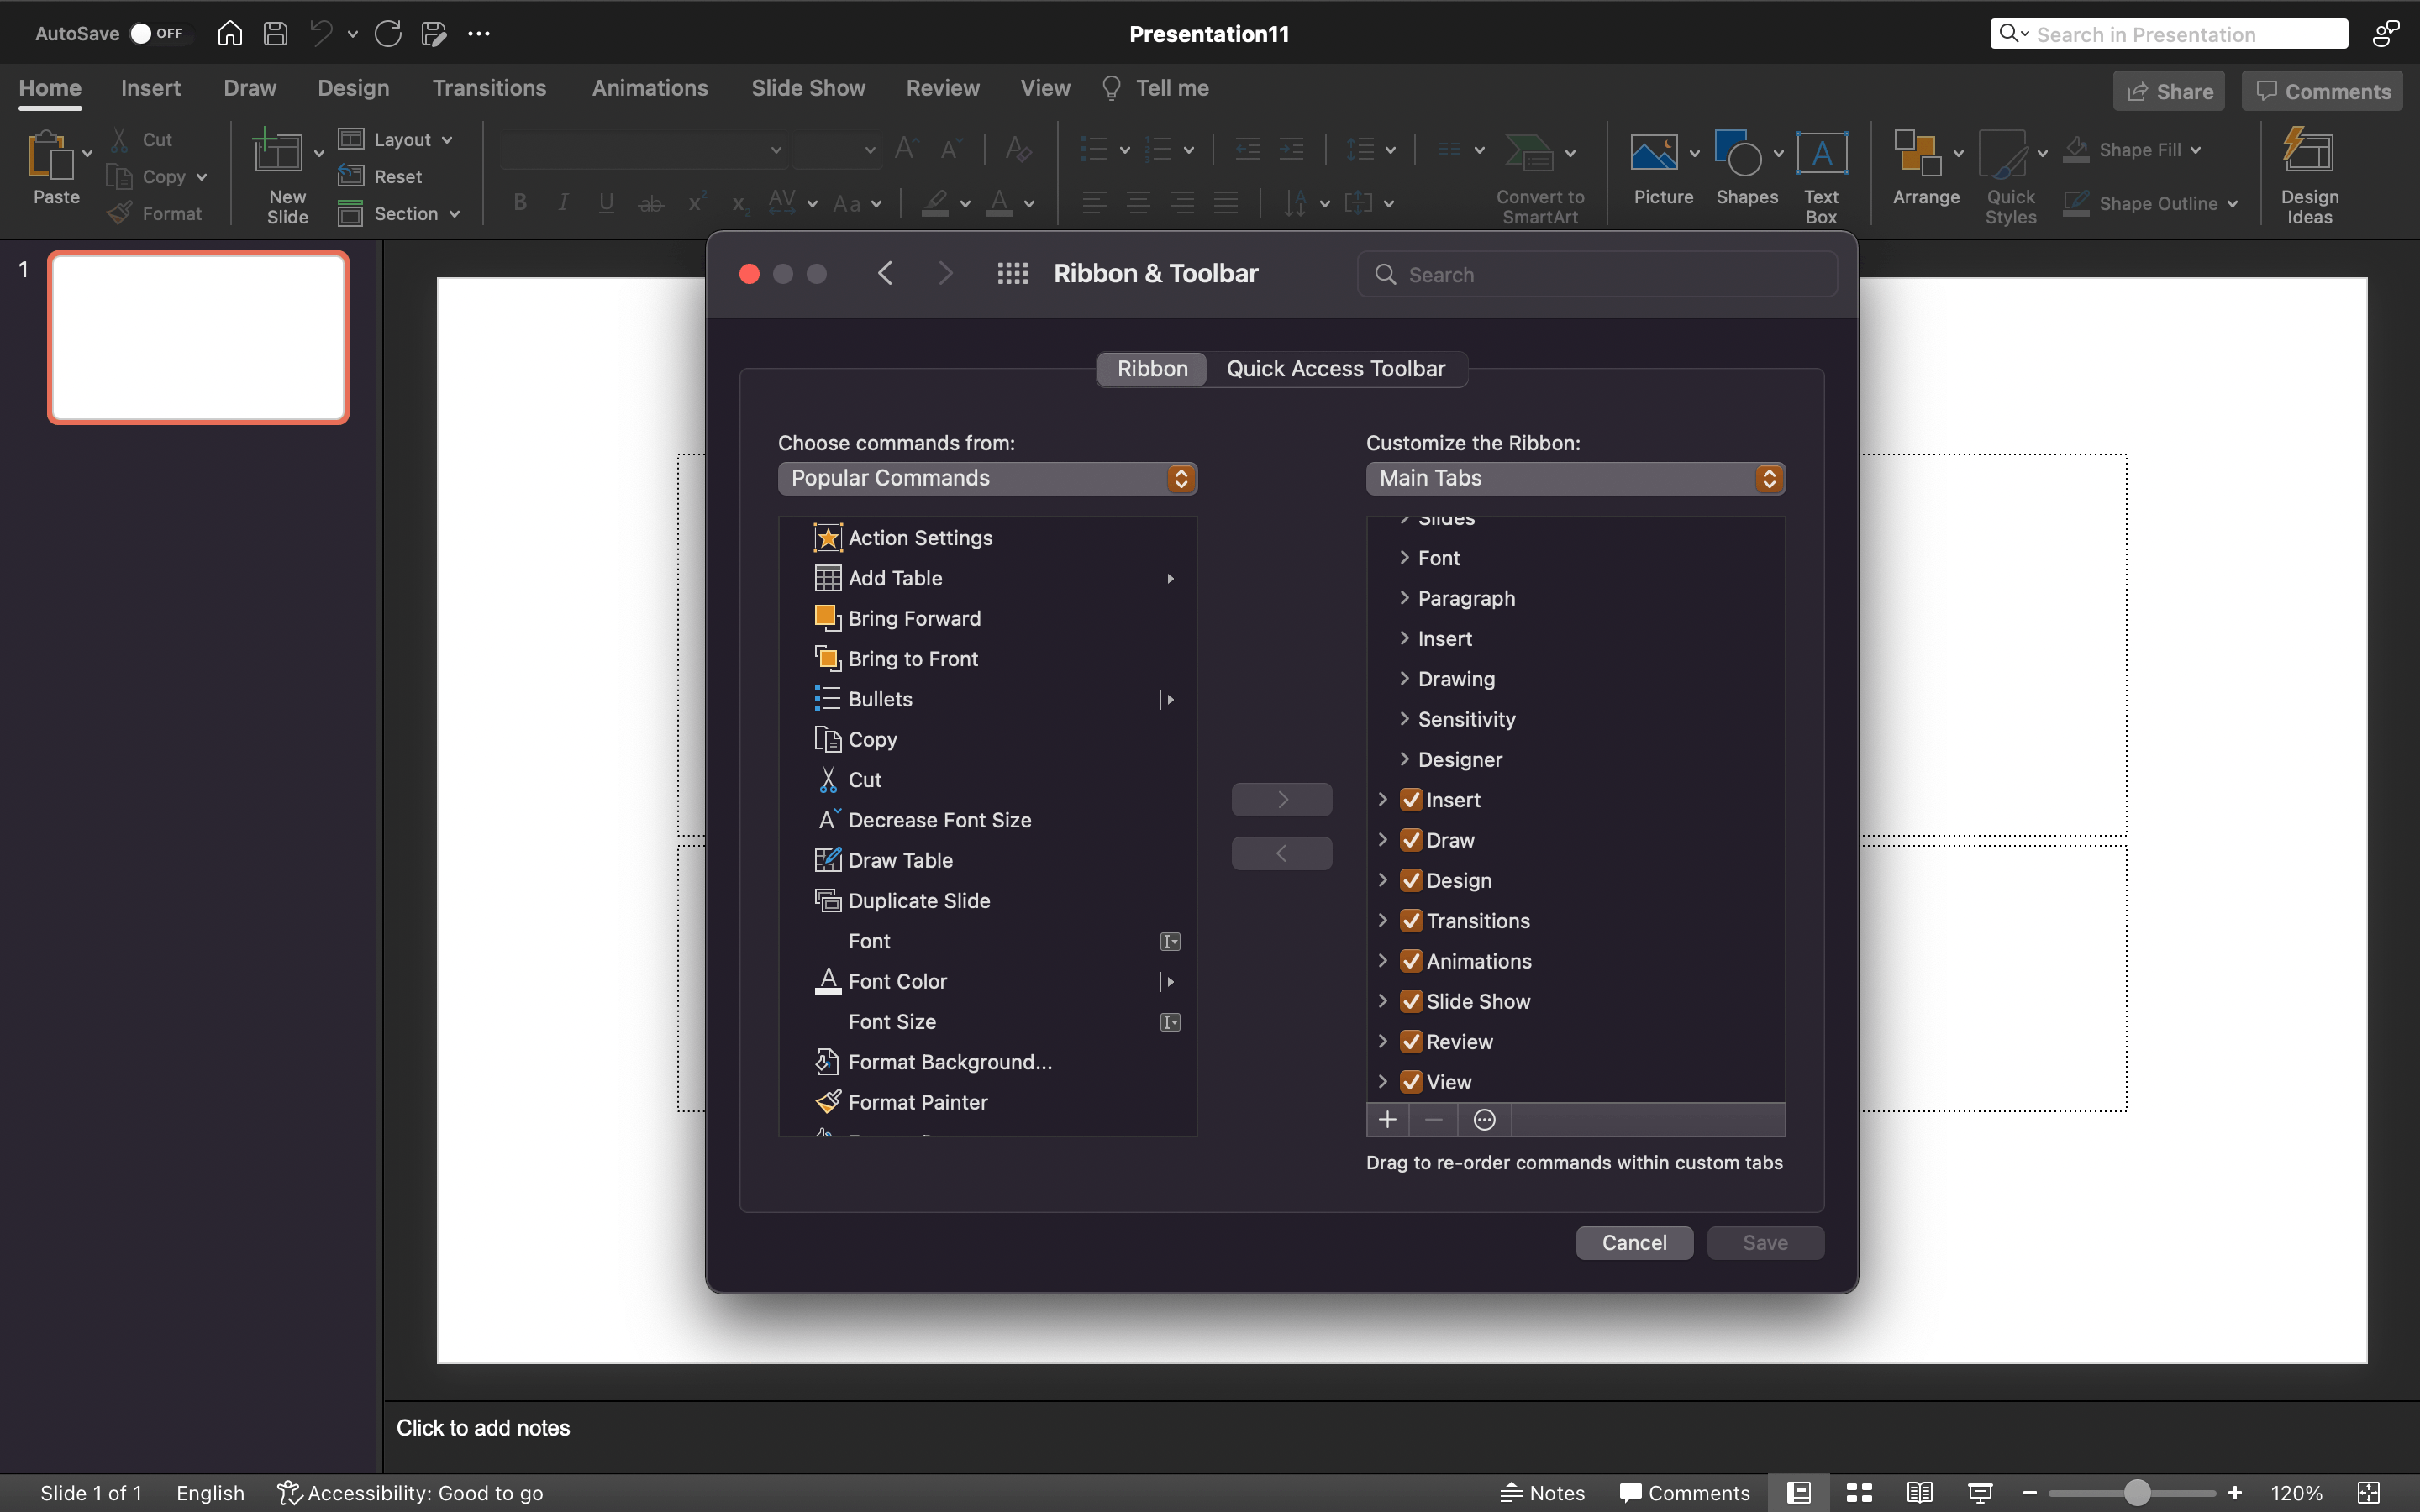Expand the Paragraph group
Image resolution: width=2420 pixels, height=1512 pixels.
coord(1404,598)
